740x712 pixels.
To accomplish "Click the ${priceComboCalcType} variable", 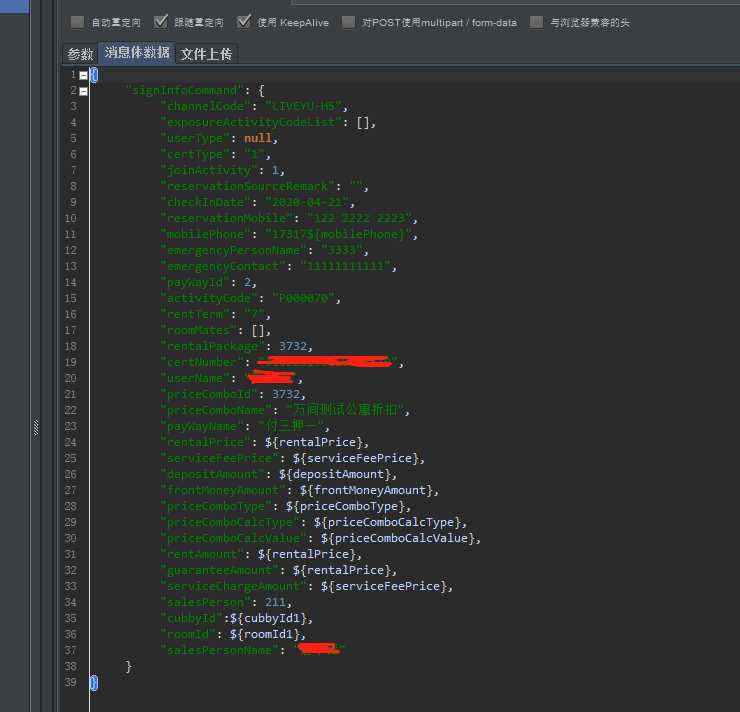I will click(387, 522).
